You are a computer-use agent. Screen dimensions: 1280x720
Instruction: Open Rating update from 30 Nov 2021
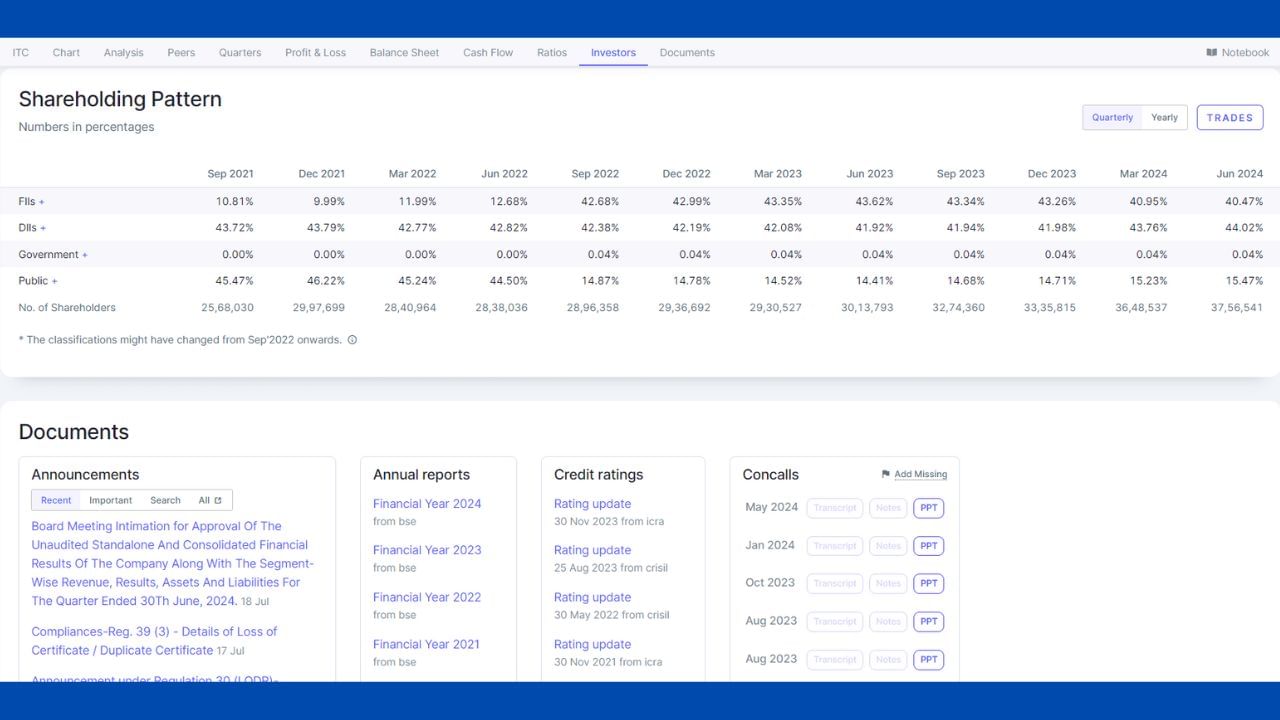point(592,644)
